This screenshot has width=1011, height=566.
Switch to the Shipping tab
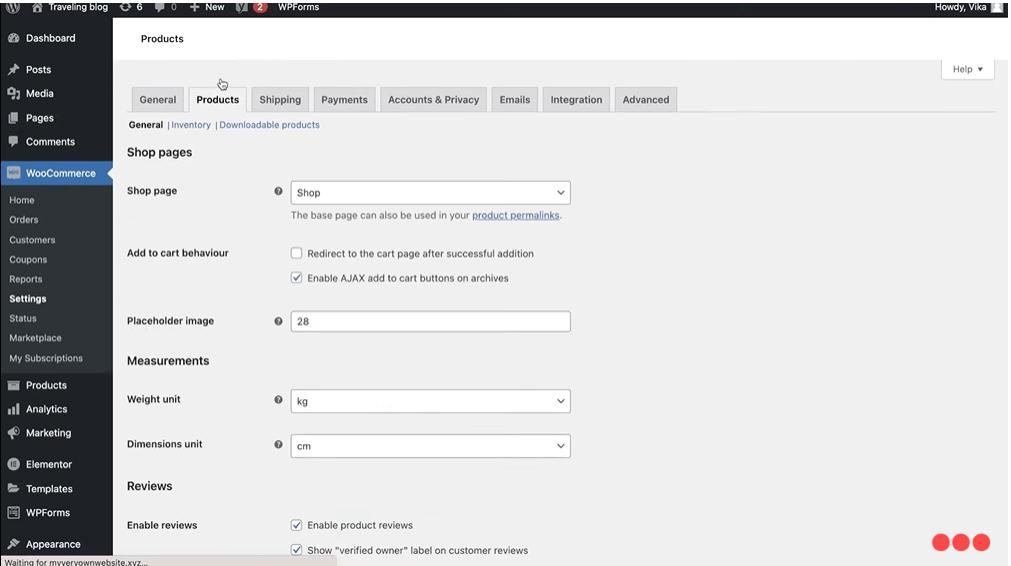[280, 100]
